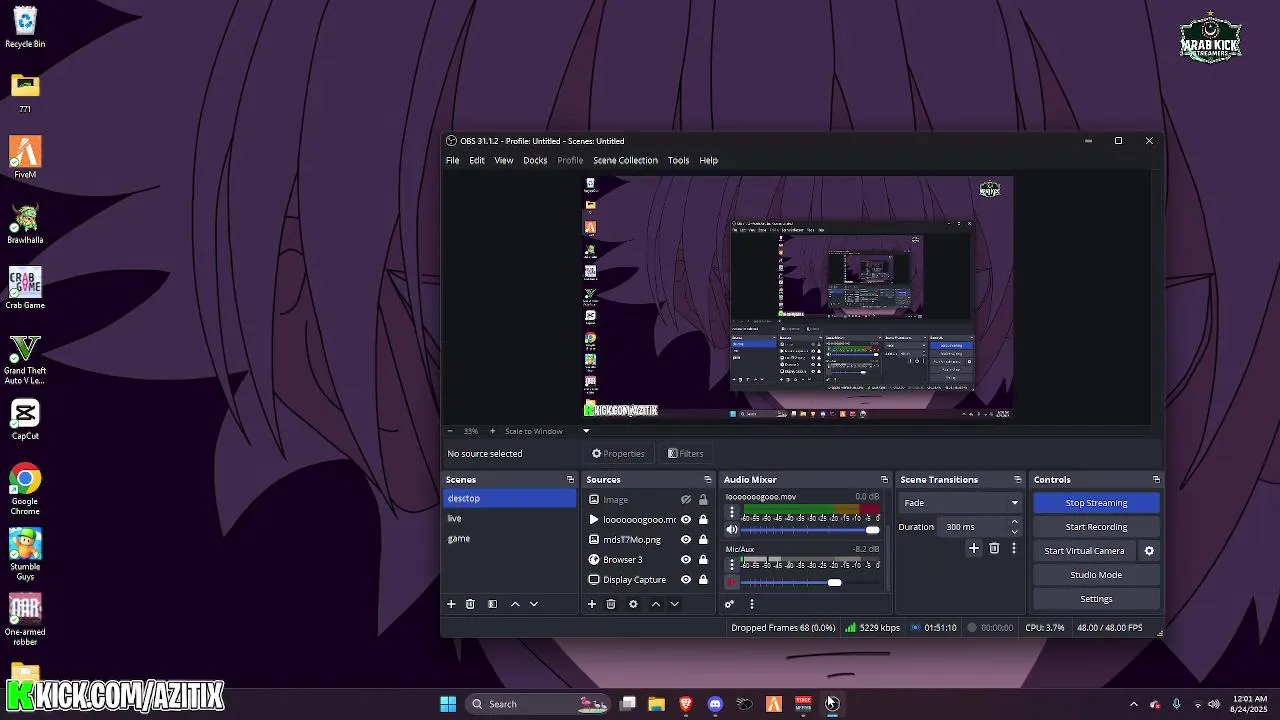Open the File menu

pos(453,160)
